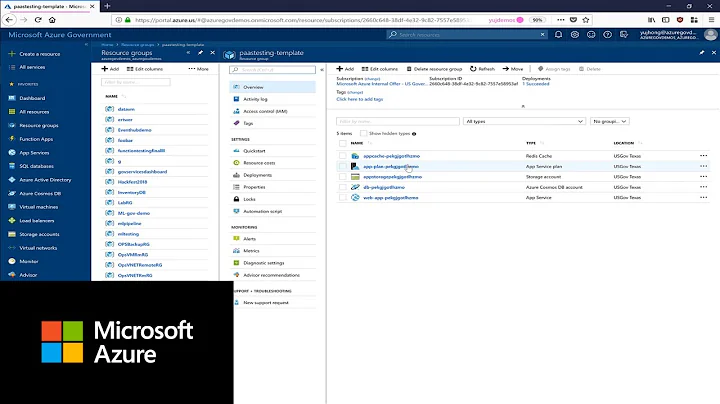720x404 pixels.
Task: Open ellipsis menu for App Service plan row
Action: [x=703, y=166]
